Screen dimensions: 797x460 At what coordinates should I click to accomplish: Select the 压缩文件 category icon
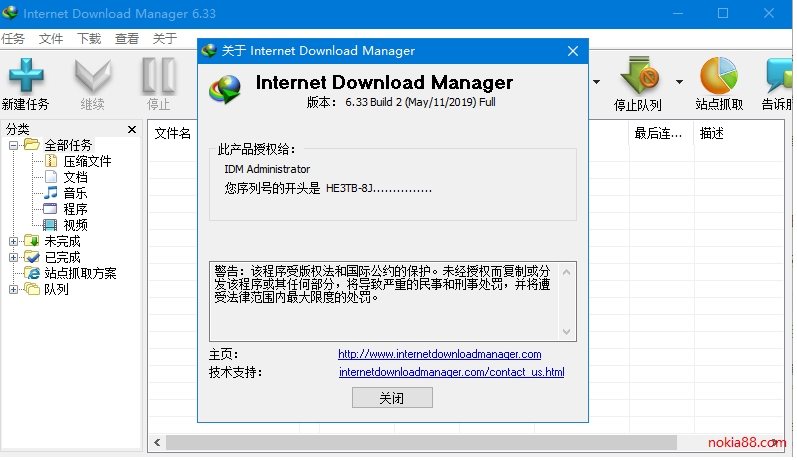tap(51, 161)
